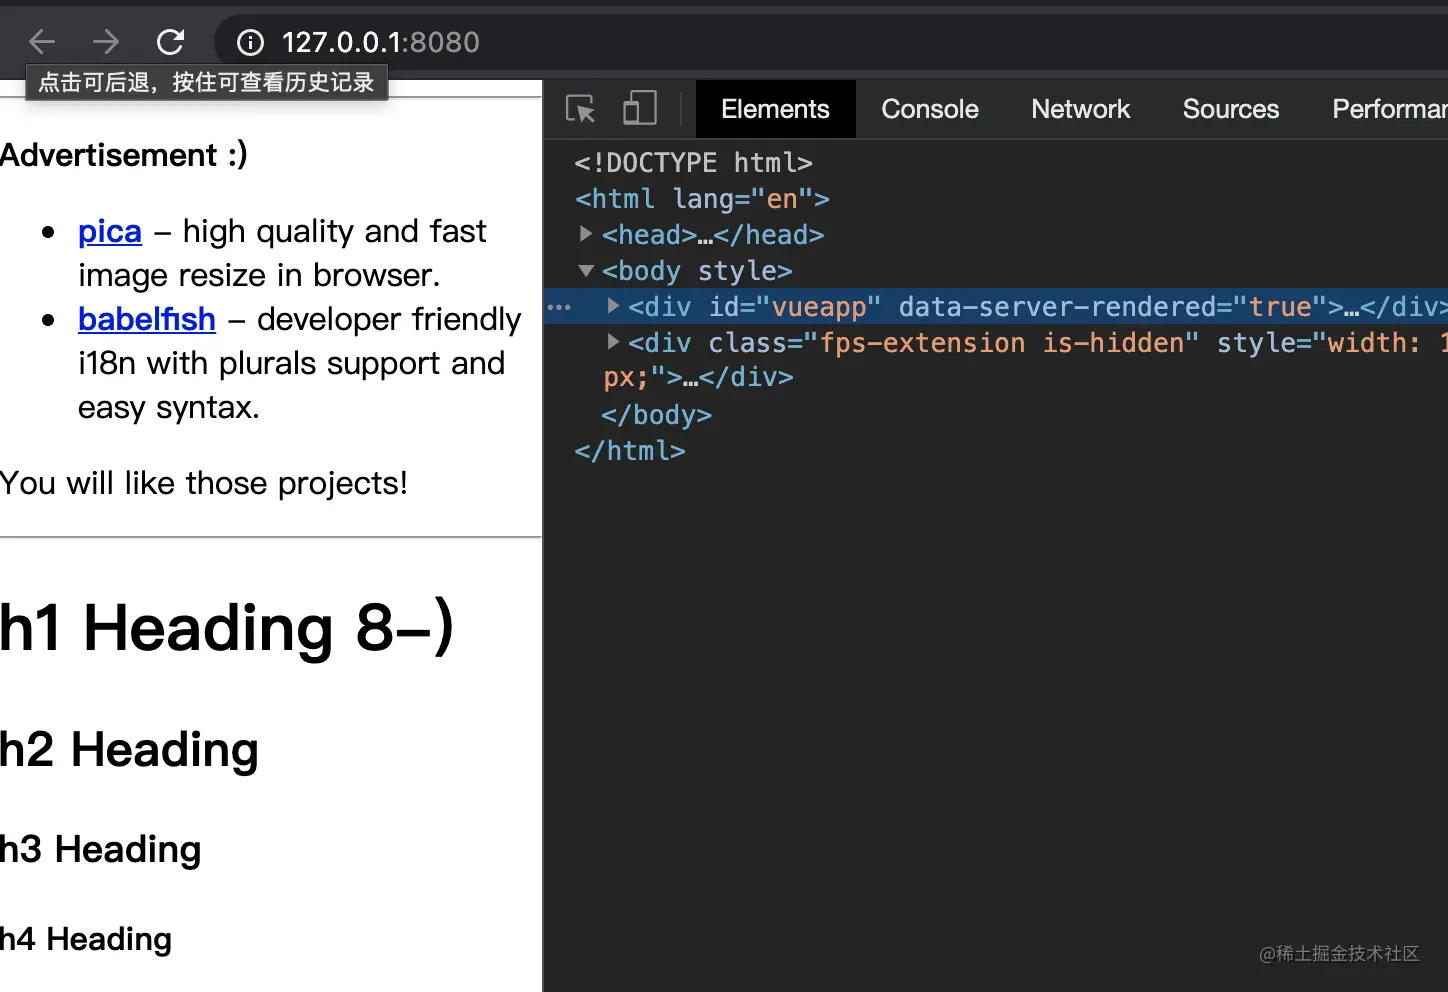Viewport: 1448px width, 992px height.
Task: Switch to the Console tab
Action: point(929,109)
